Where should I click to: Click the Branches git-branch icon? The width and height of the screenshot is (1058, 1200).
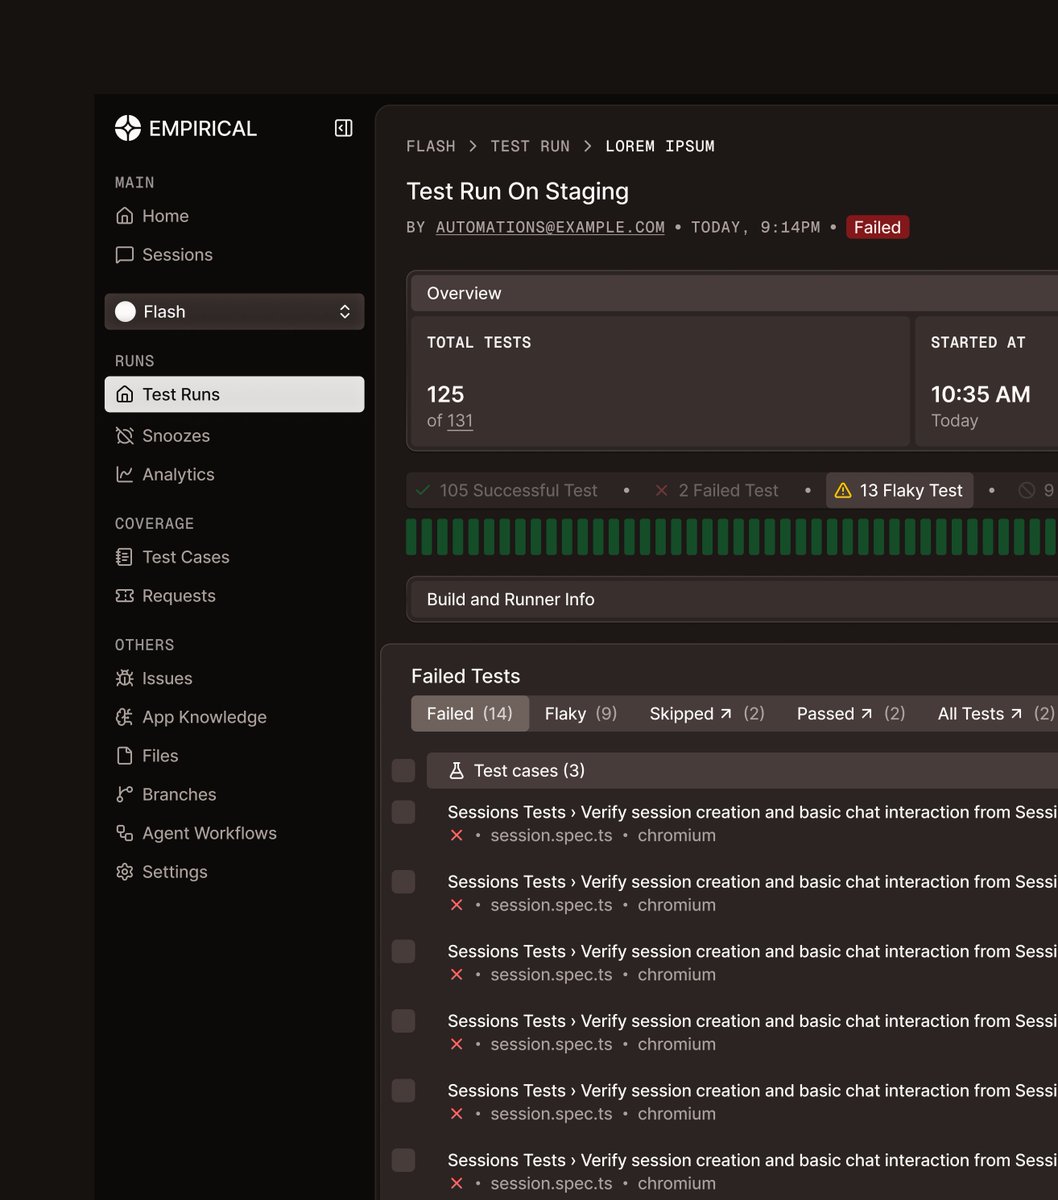click(x=125, y=795)
